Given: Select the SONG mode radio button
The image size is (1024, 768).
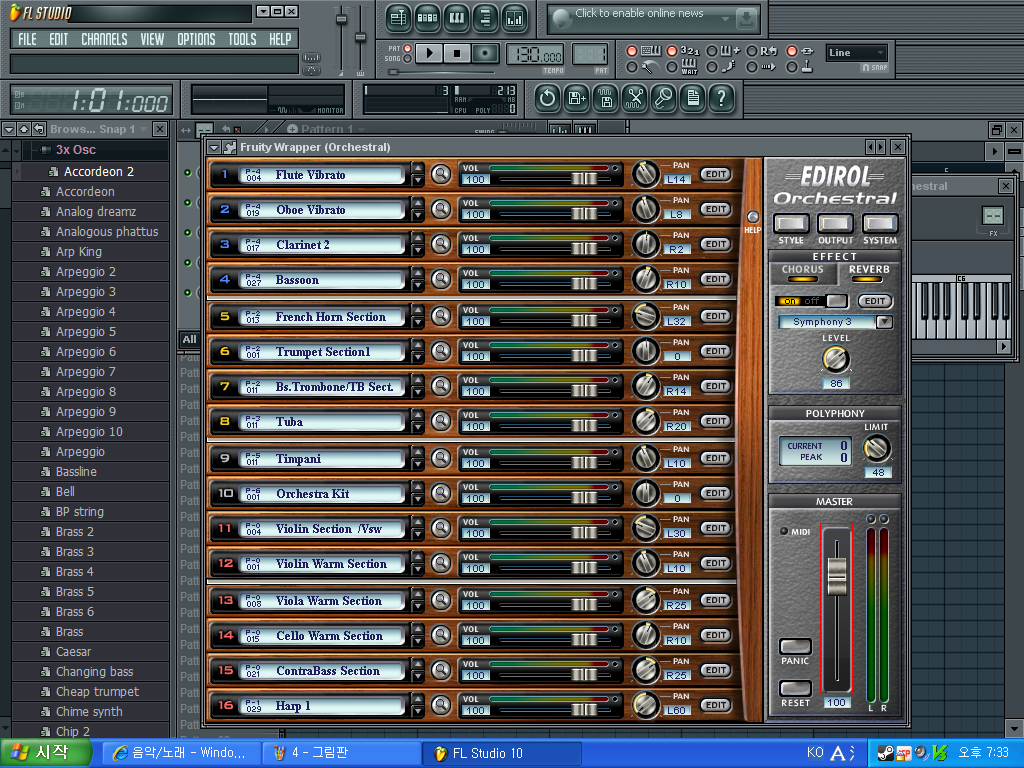Looking at the screenshot, I should tap(408, 59).
